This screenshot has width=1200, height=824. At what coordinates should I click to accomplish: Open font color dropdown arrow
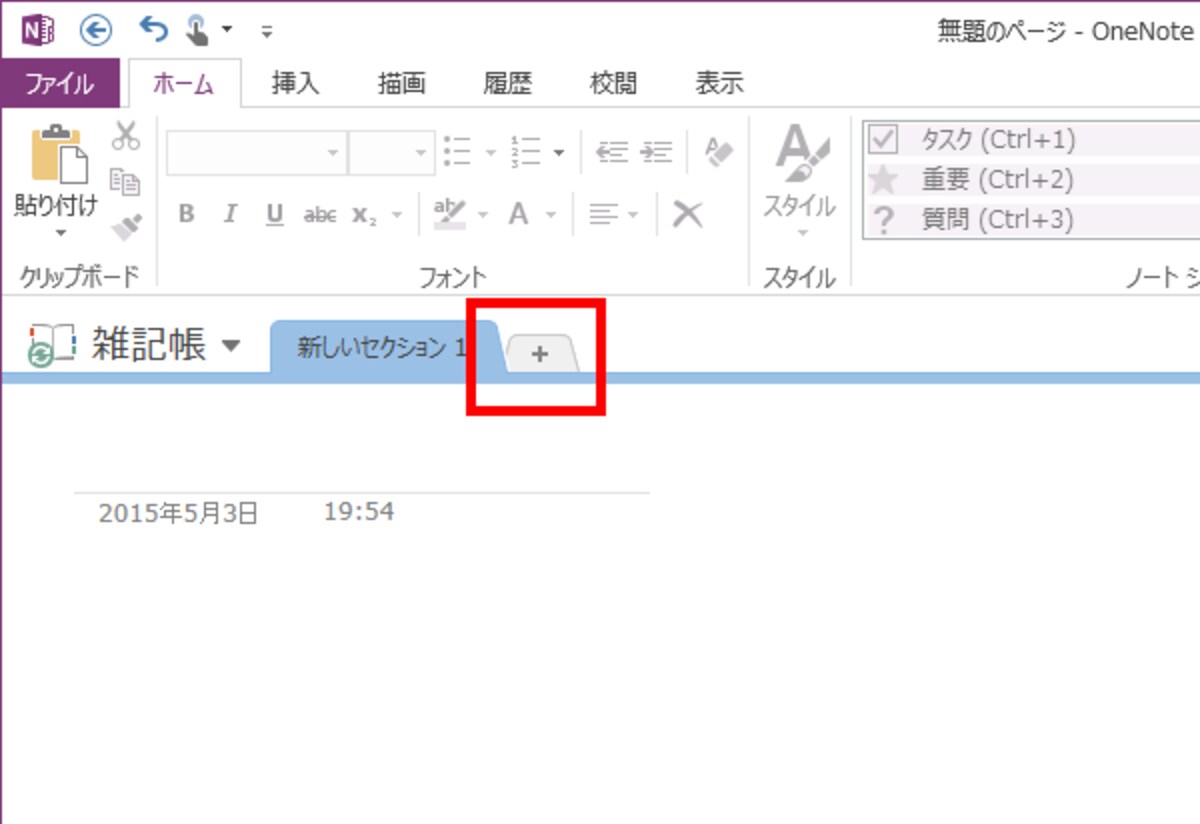pyautogui.click(x=550, y=214)
